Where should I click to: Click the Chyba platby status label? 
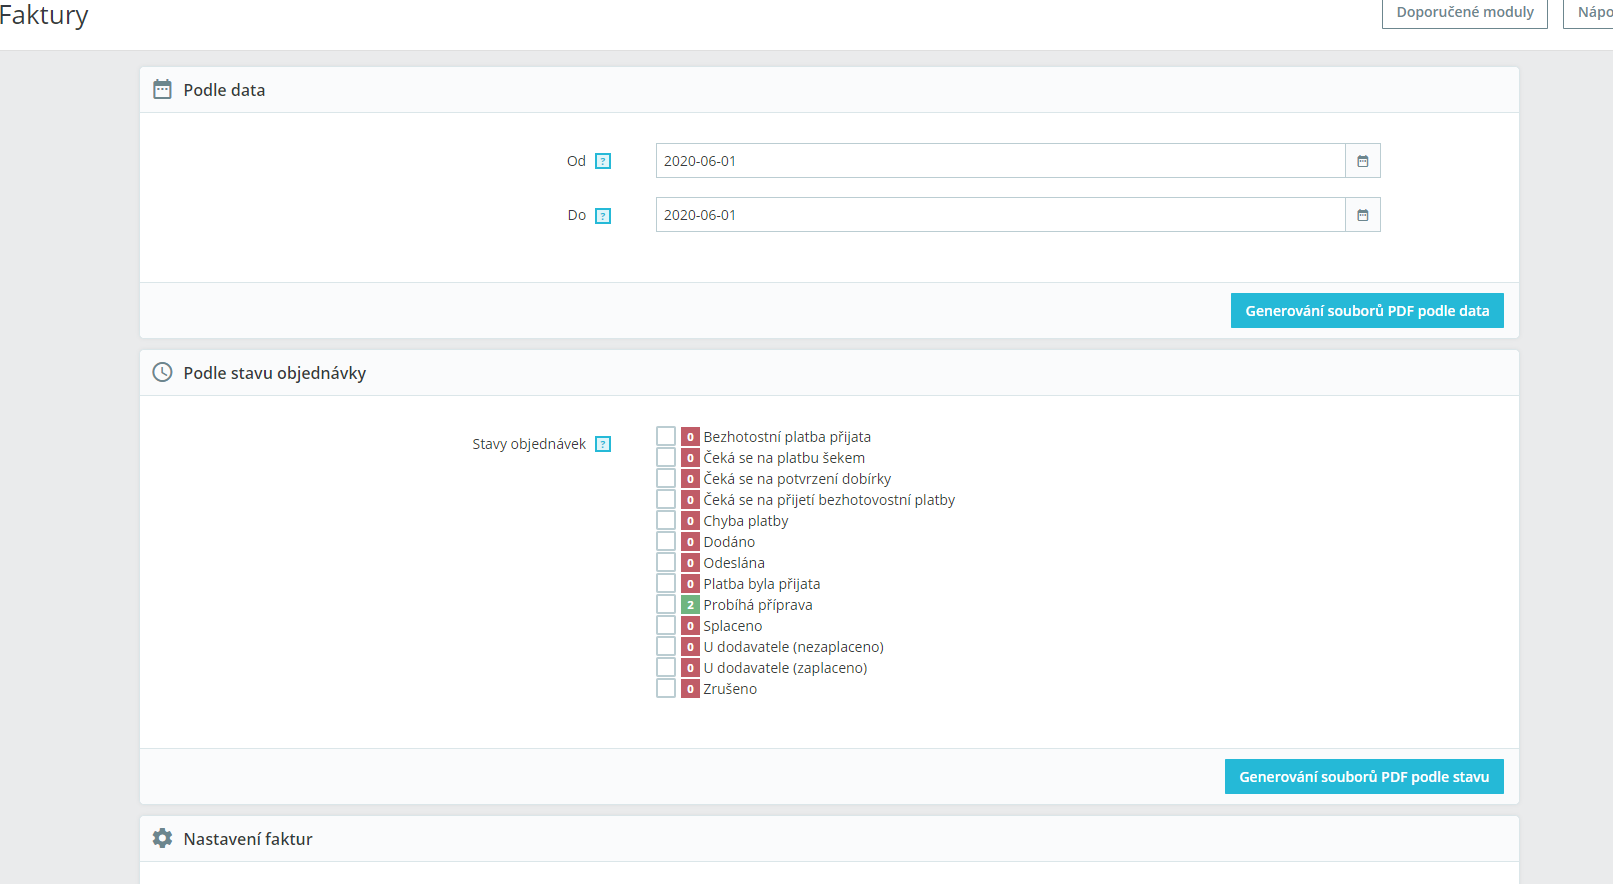click(x=746, y=521)
